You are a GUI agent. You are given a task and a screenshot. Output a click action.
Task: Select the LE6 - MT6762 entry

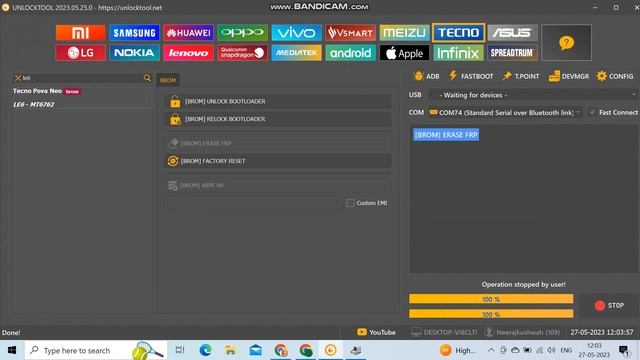coord(33,104)
